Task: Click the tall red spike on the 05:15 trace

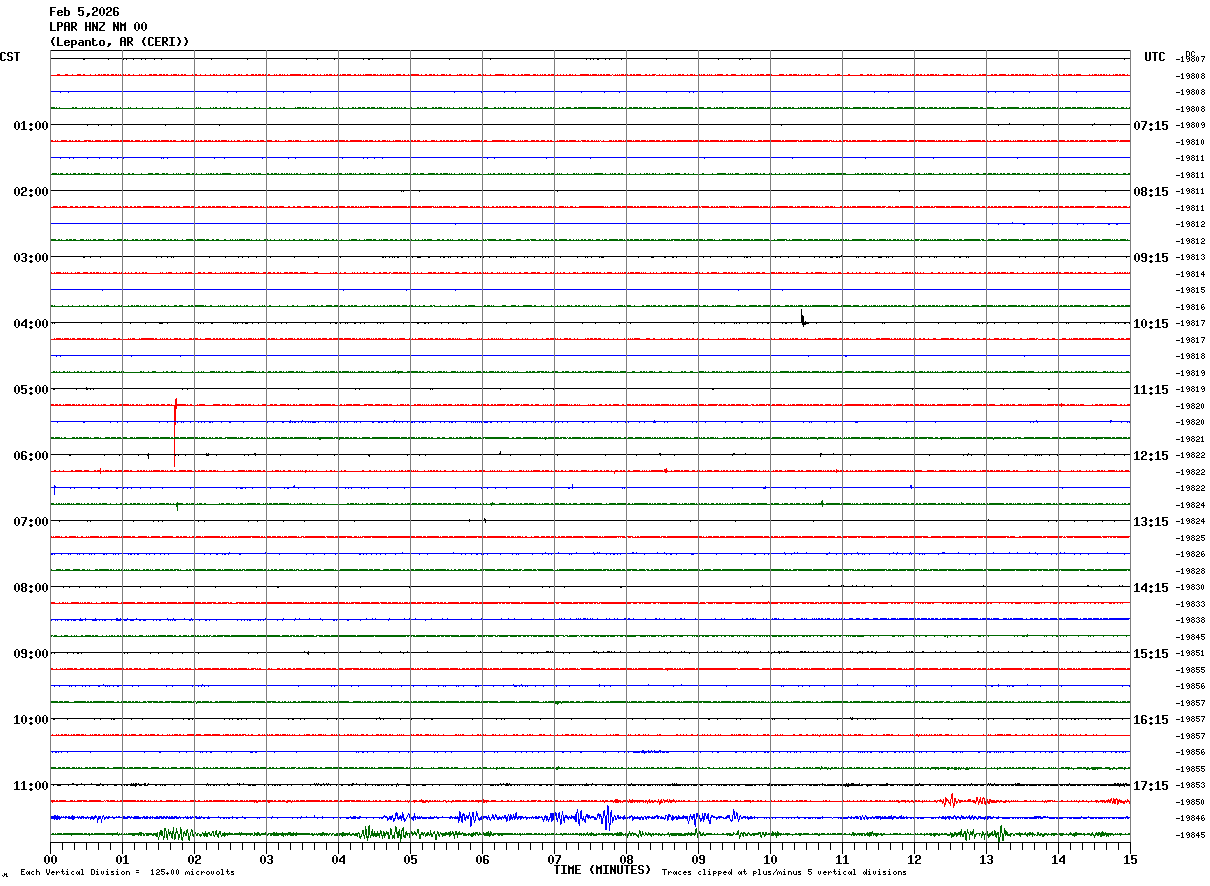Action: tap(175, 432)
